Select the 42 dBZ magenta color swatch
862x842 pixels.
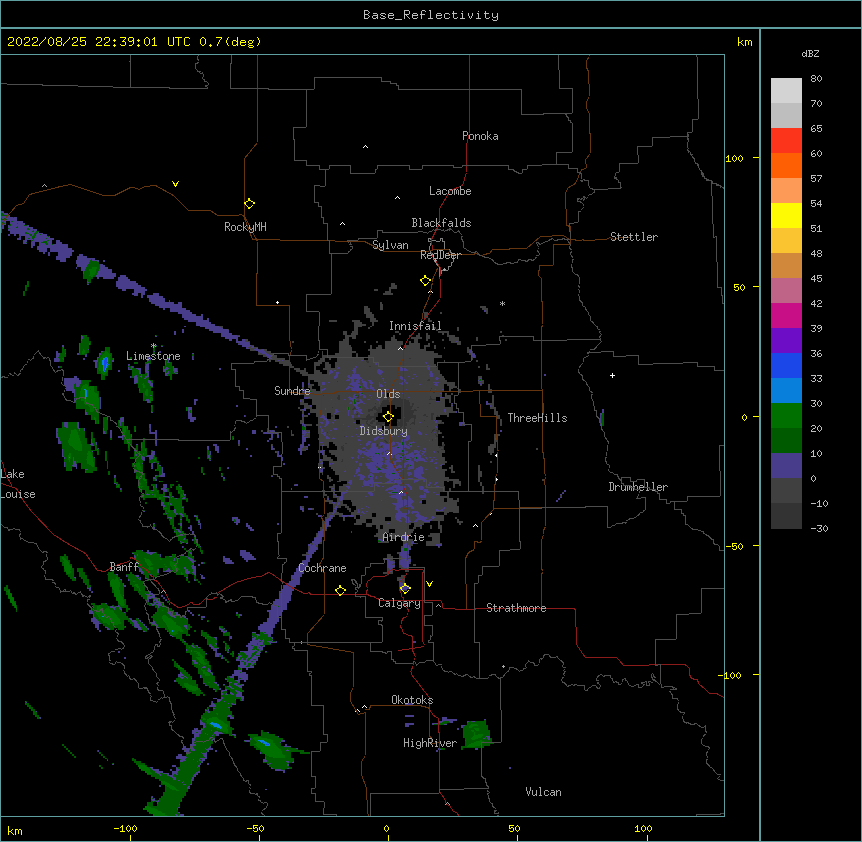pyautogui.click(x=786, y=315)
